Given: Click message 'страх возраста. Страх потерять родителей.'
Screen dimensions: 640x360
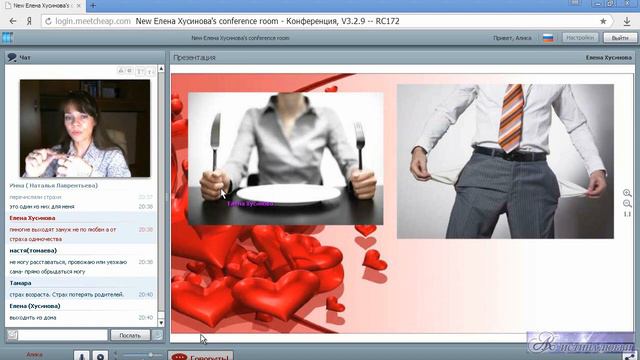Looking at the screenshot, I should pos(66,294).
